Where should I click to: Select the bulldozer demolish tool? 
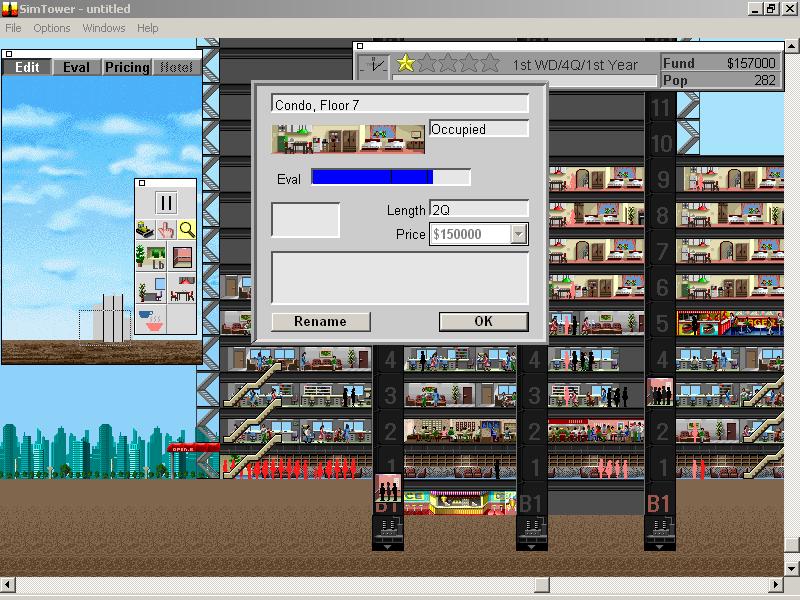(x=145, y=230)
